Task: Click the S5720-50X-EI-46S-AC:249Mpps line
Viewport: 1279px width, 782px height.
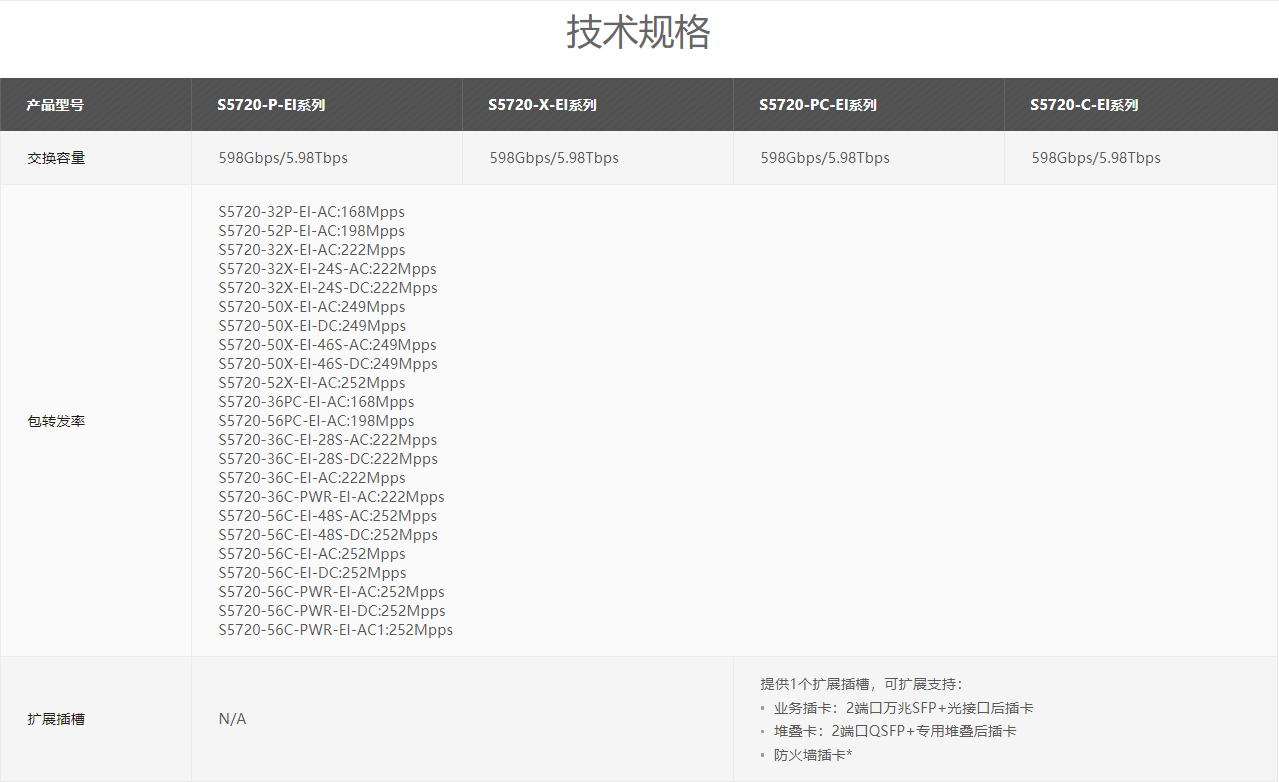Action: pos(328,345)
